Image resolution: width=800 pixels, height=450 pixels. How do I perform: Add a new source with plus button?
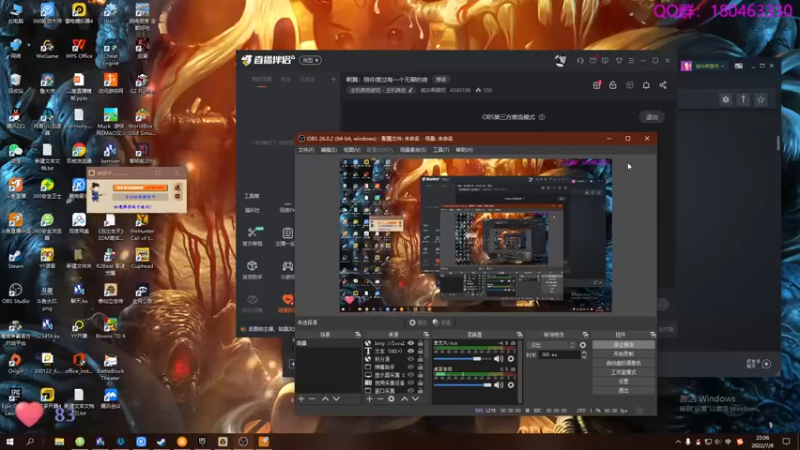click(369, 398)
